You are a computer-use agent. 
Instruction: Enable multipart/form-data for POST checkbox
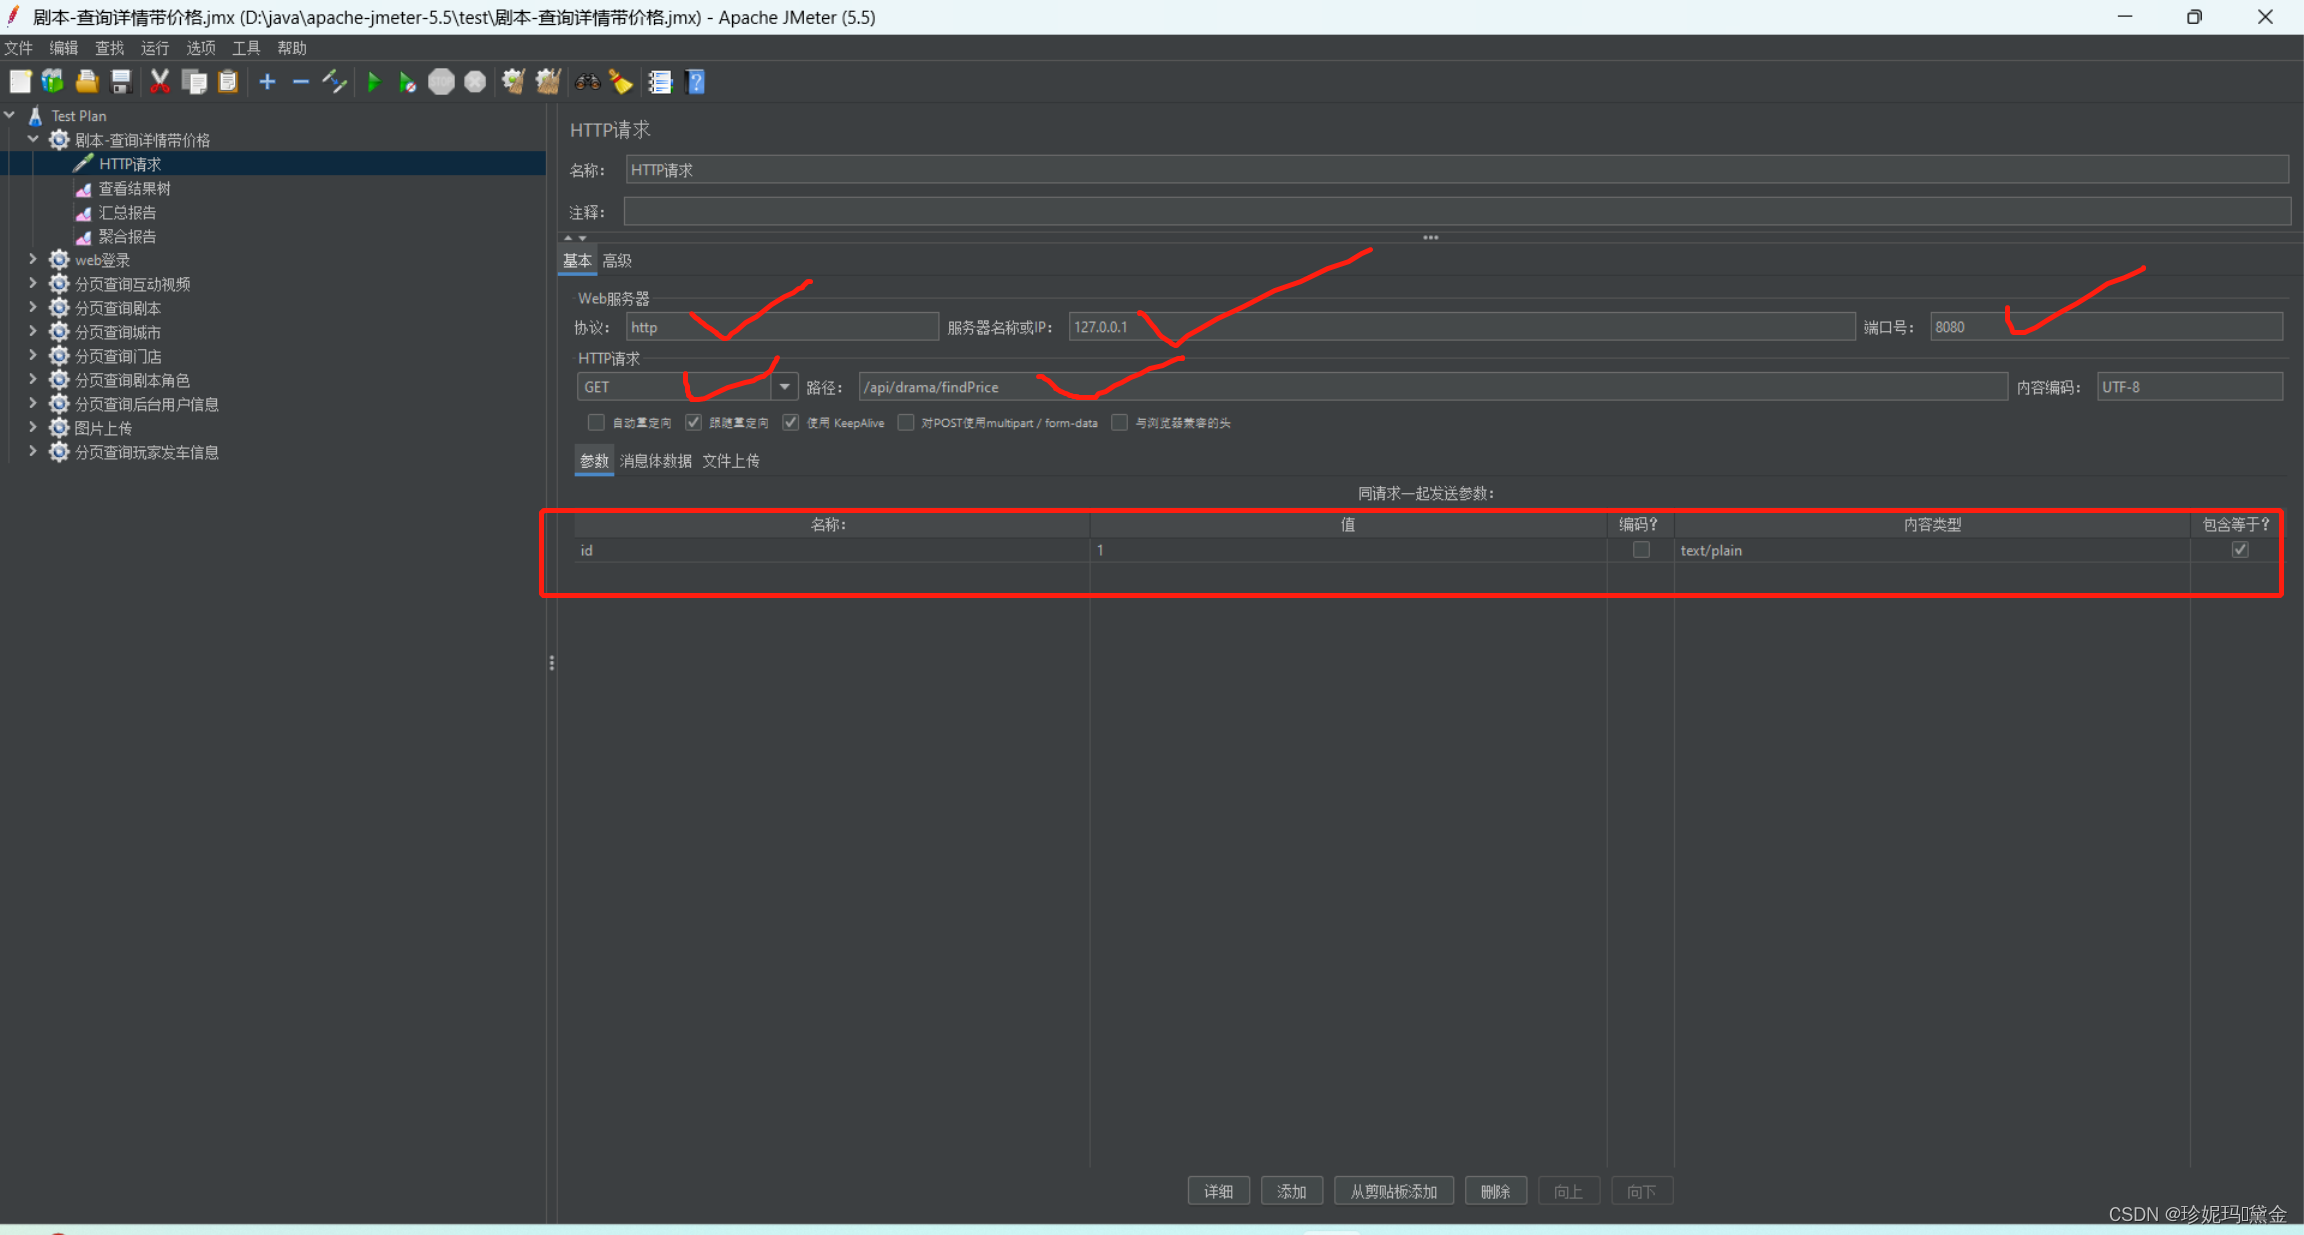906,422
